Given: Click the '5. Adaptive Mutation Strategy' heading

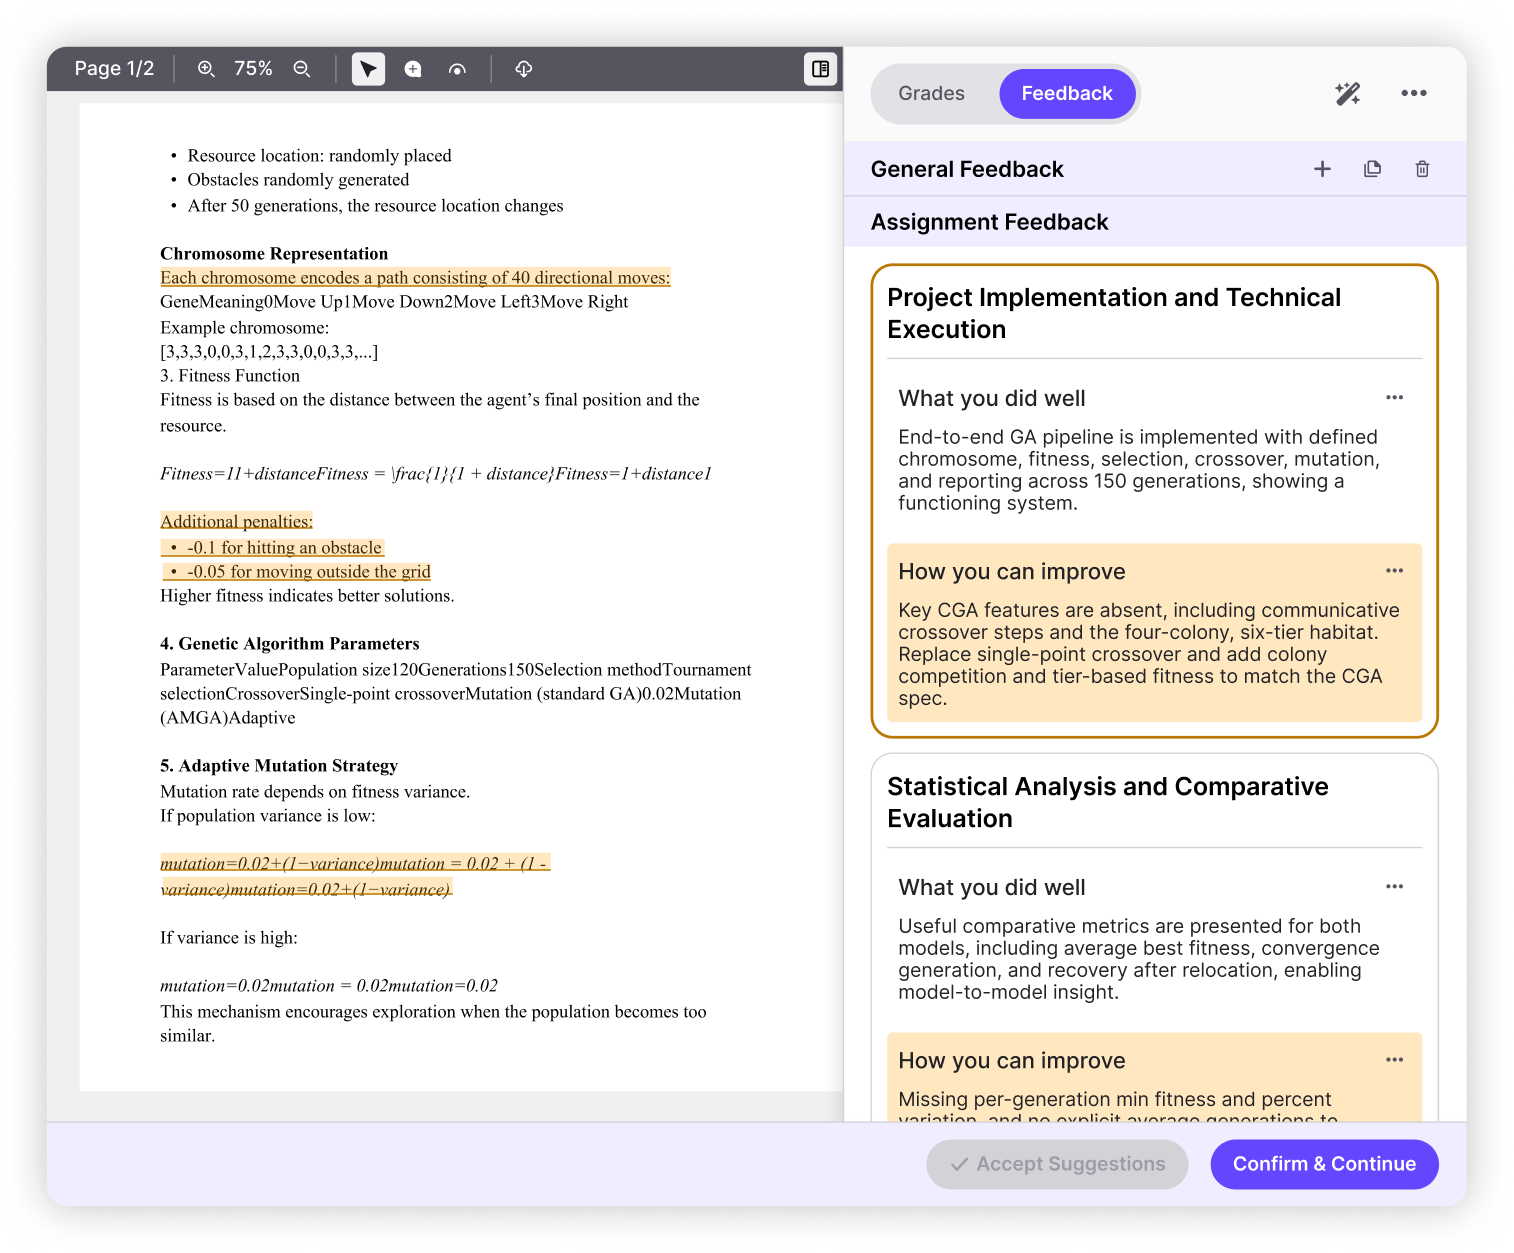Looking at the screenshot, I should tap(279, 765).
